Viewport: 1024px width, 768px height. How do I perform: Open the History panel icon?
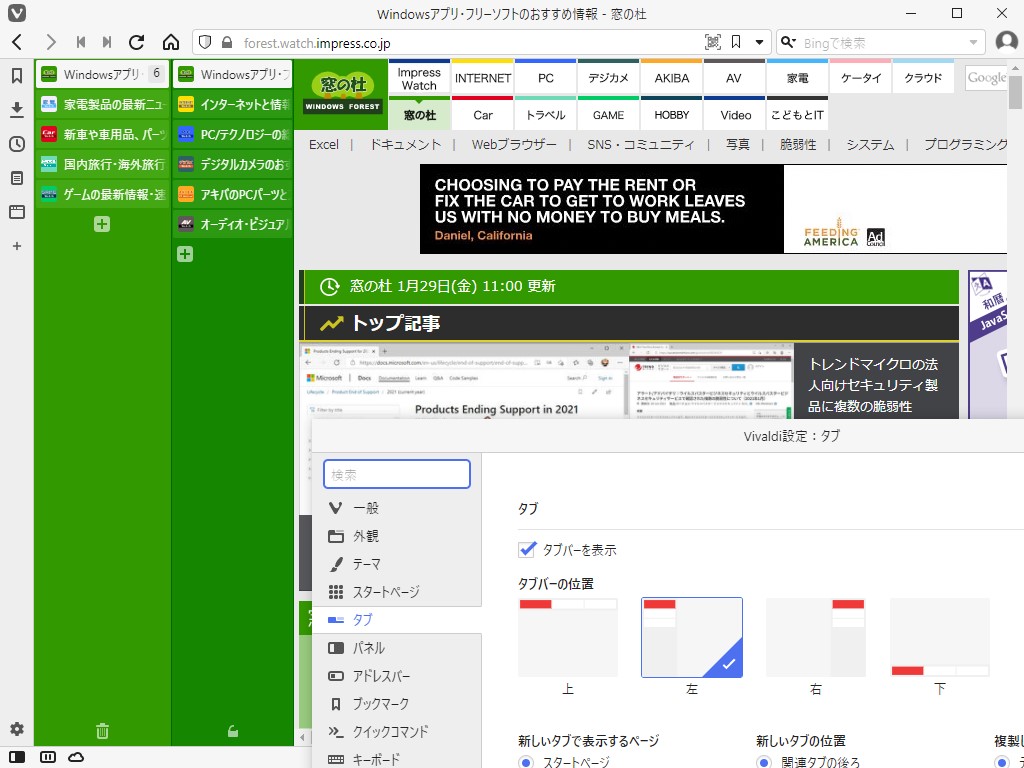point(16,144)
